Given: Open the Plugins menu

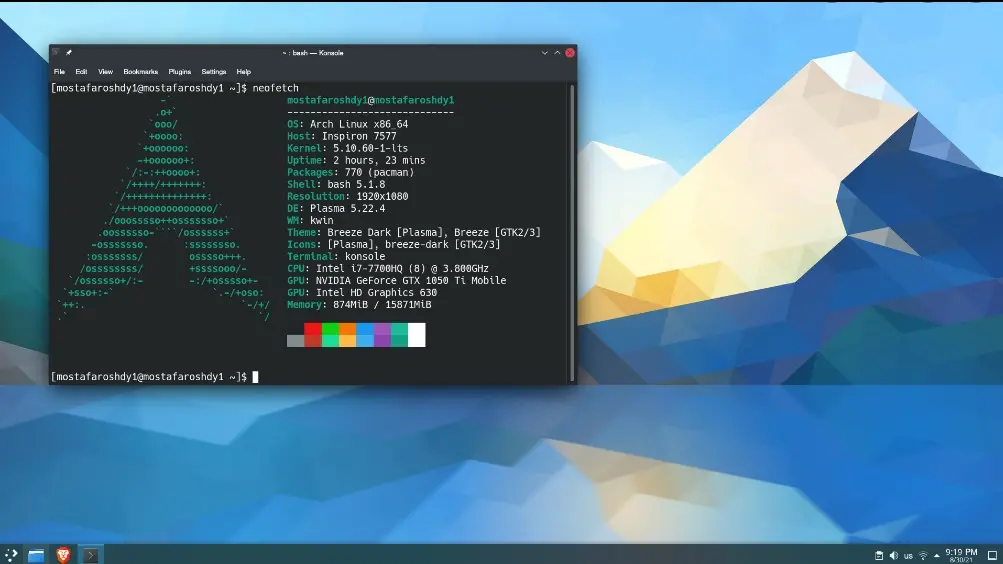Looking at the screenshot, I should click(179, 72).
